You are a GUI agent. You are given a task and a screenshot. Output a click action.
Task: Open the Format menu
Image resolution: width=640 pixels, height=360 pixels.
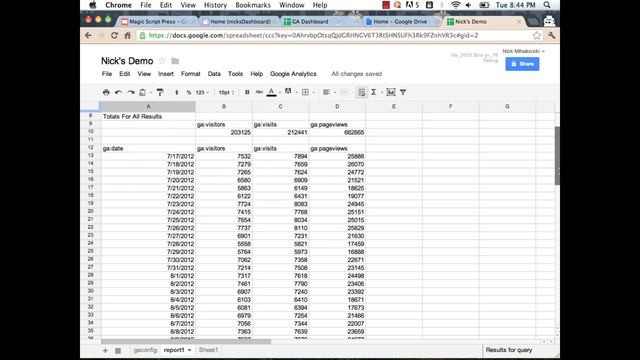click(191, 74)
